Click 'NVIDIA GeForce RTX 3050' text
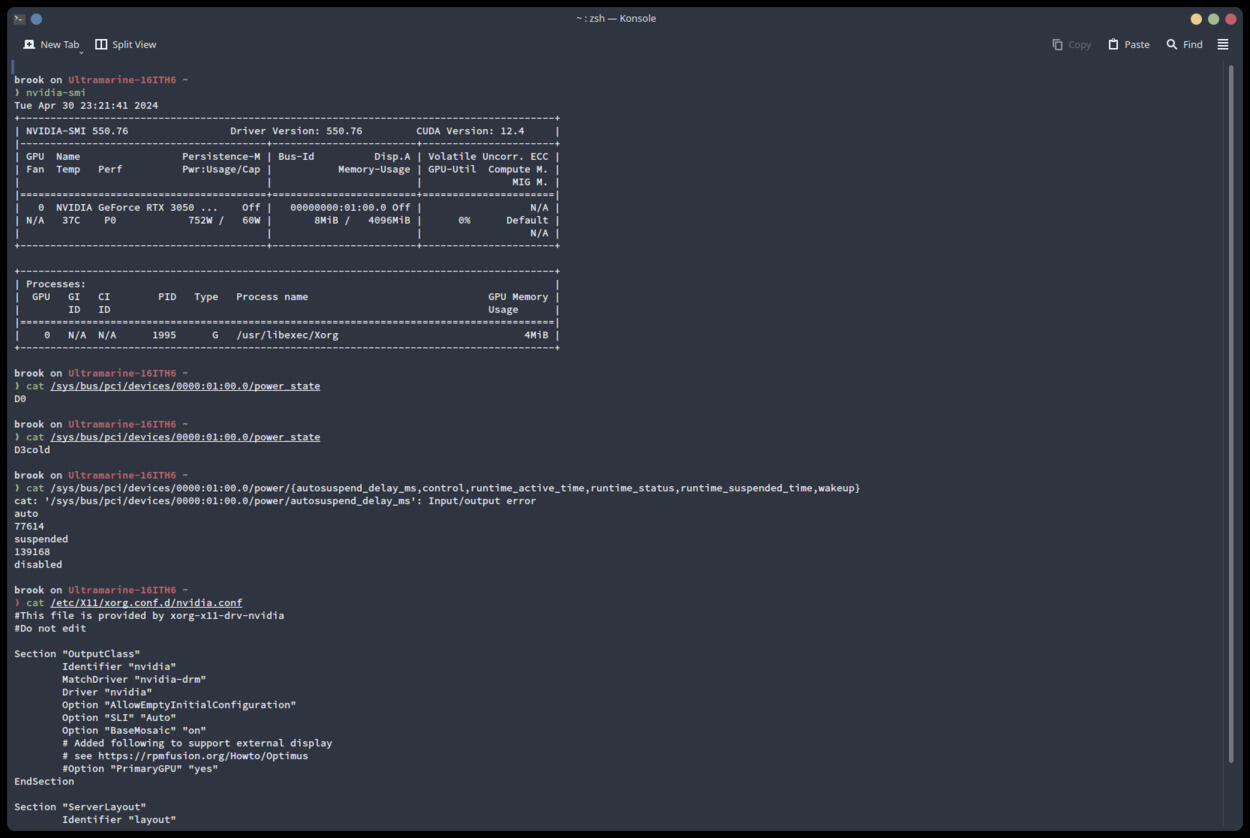This screenshot has width=1250, height=838. tap(125, 208)
